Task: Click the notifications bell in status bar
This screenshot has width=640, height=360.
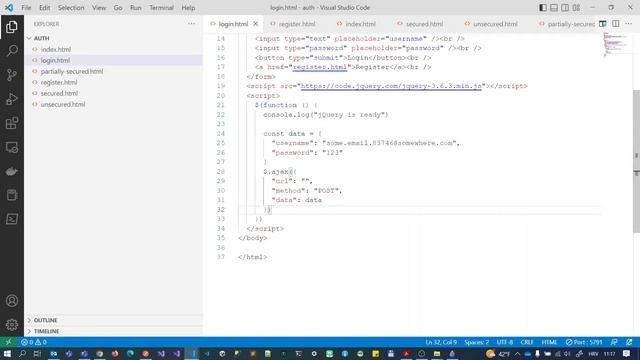Action: pos(629,342)
